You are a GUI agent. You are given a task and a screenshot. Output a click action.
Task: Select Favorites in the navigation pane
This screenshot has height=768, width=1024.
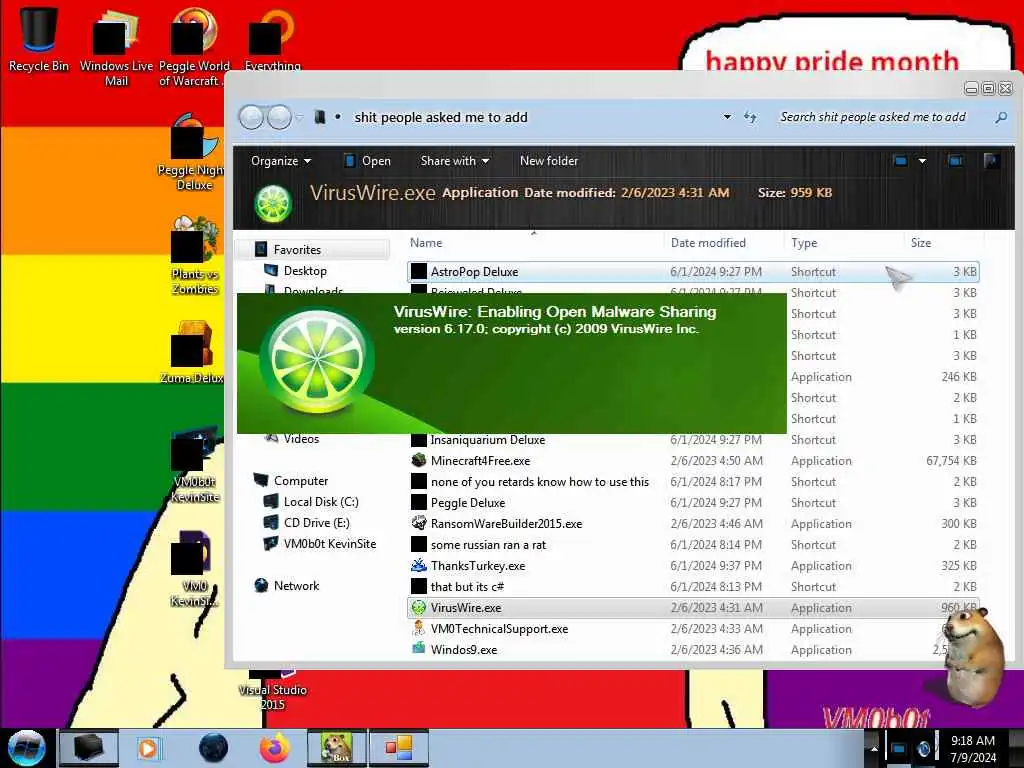coord(297,249)
